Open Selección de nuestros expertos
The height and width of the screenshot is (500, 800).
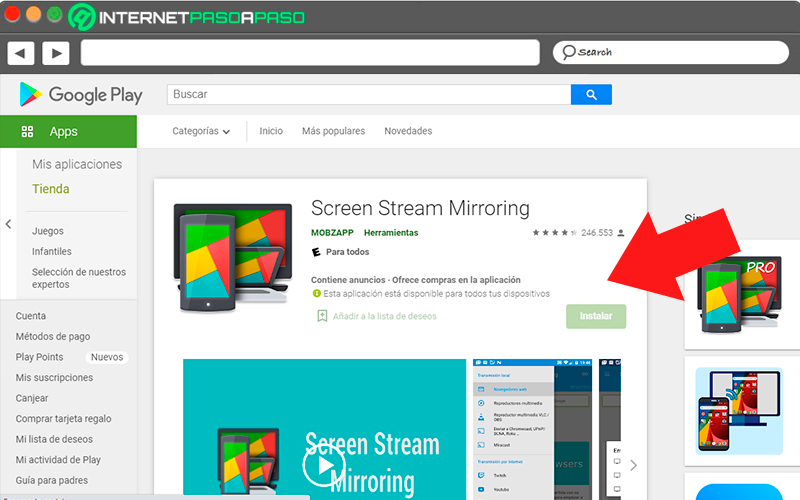(x=79, y=278)
